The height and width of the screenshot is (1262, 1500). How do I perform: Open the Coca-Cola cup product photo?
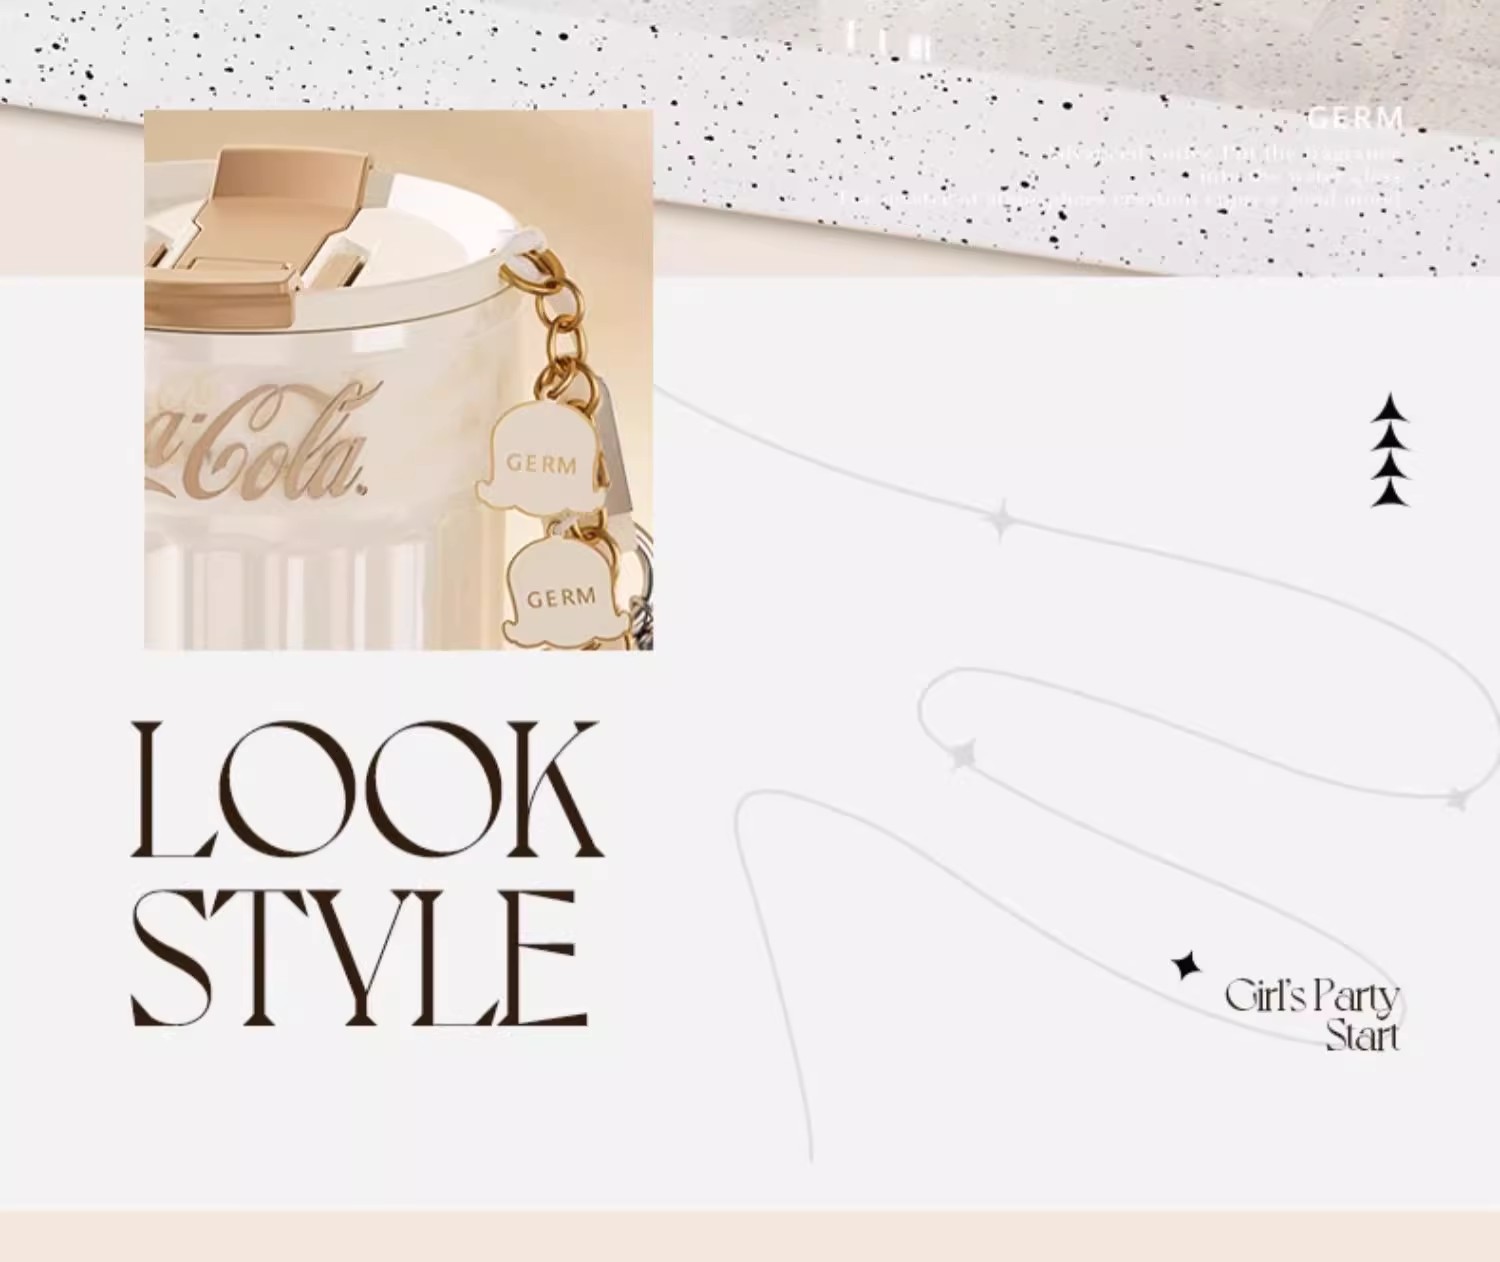coord(399,380)
